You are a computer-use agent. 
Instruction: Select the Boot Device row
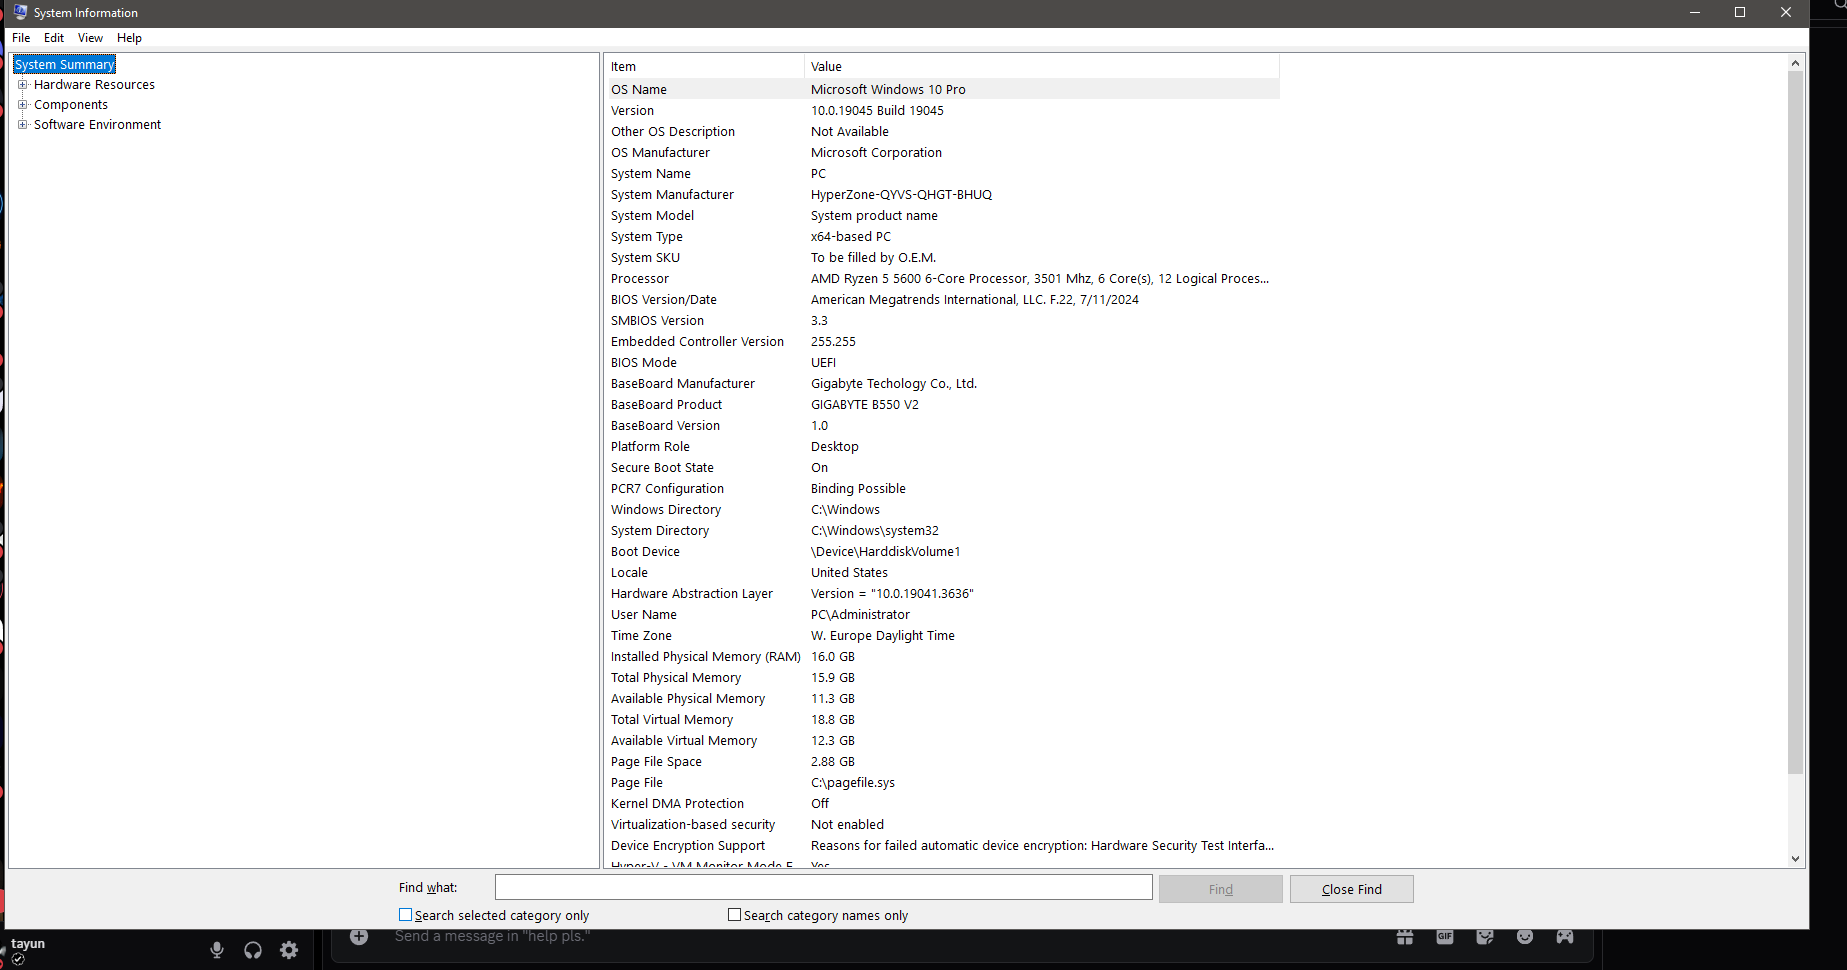pyautogui.click(x=943, y=552)
